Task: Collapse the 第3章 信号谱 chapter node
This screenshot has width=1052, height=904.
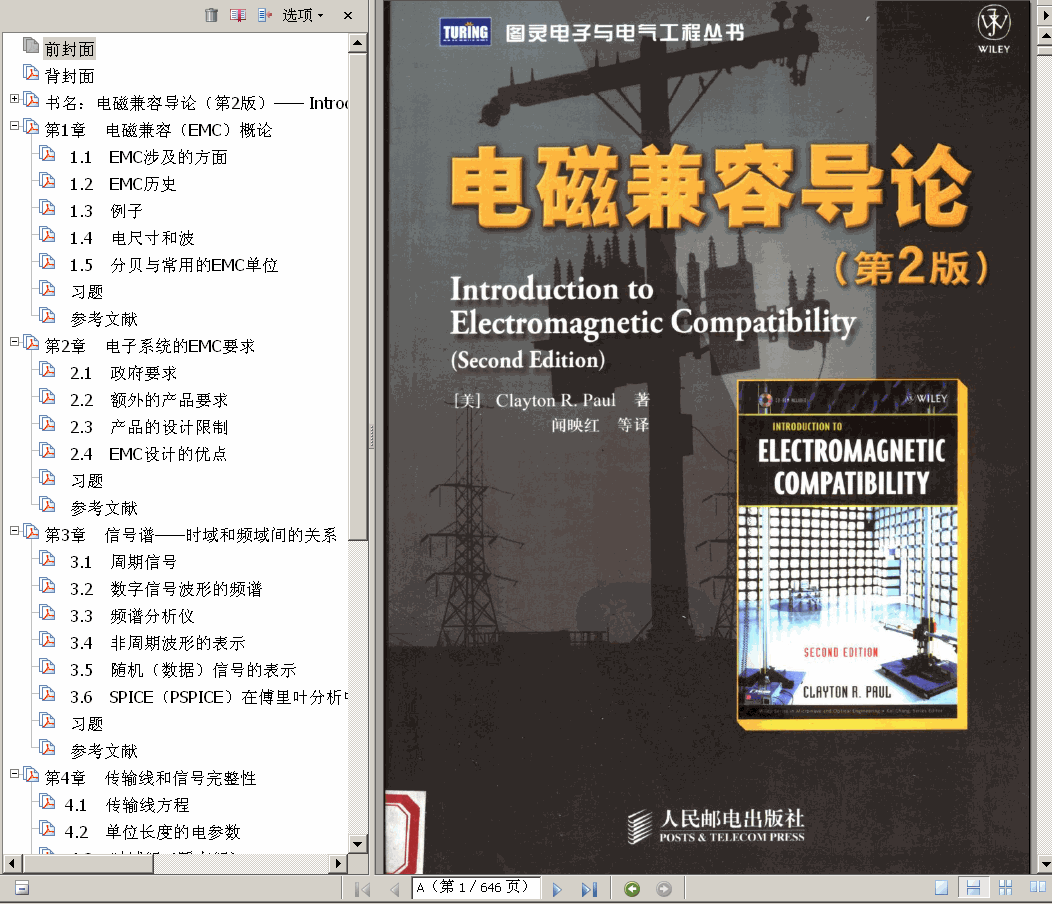Action: point(14,532)
